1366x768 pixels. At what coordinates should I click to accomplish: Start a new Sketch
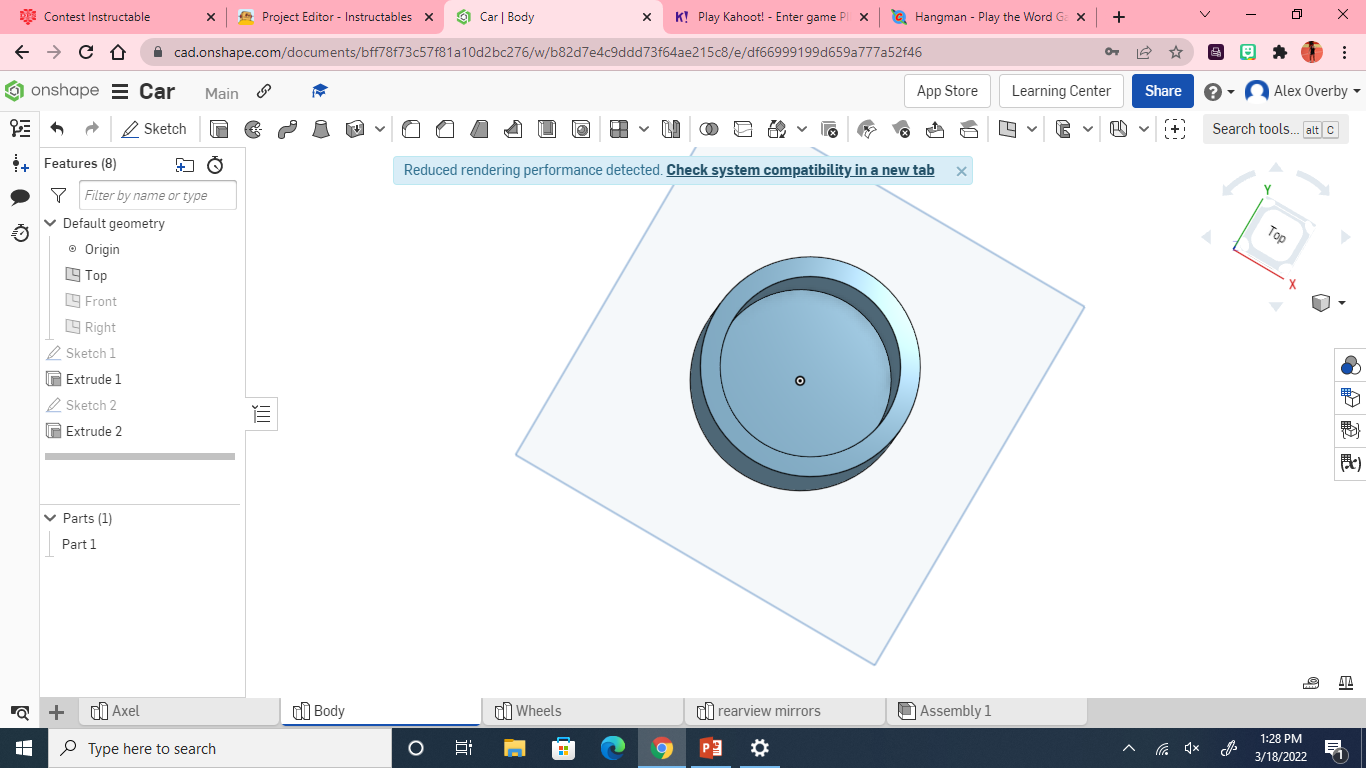pos(154,129)
